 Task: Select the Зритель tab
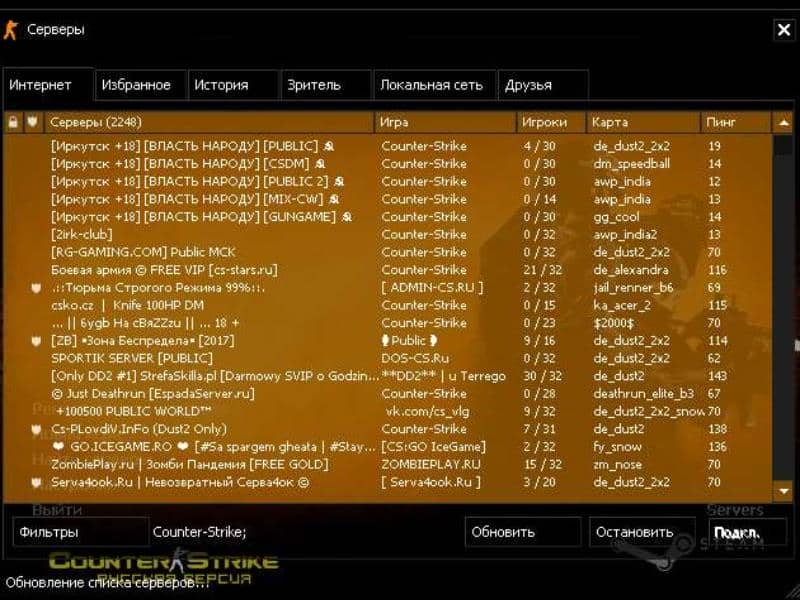(x=326, y=85)
